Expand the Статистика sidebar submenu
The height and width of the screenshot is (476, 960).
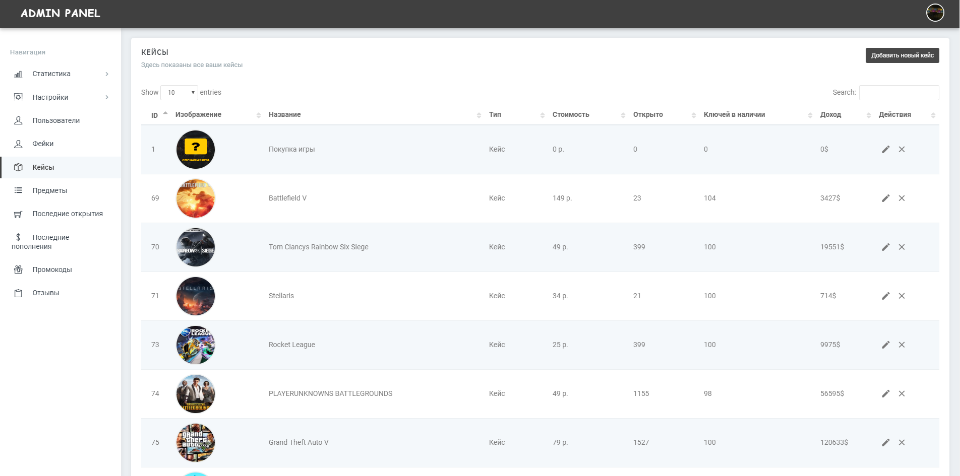coord(106,73)
